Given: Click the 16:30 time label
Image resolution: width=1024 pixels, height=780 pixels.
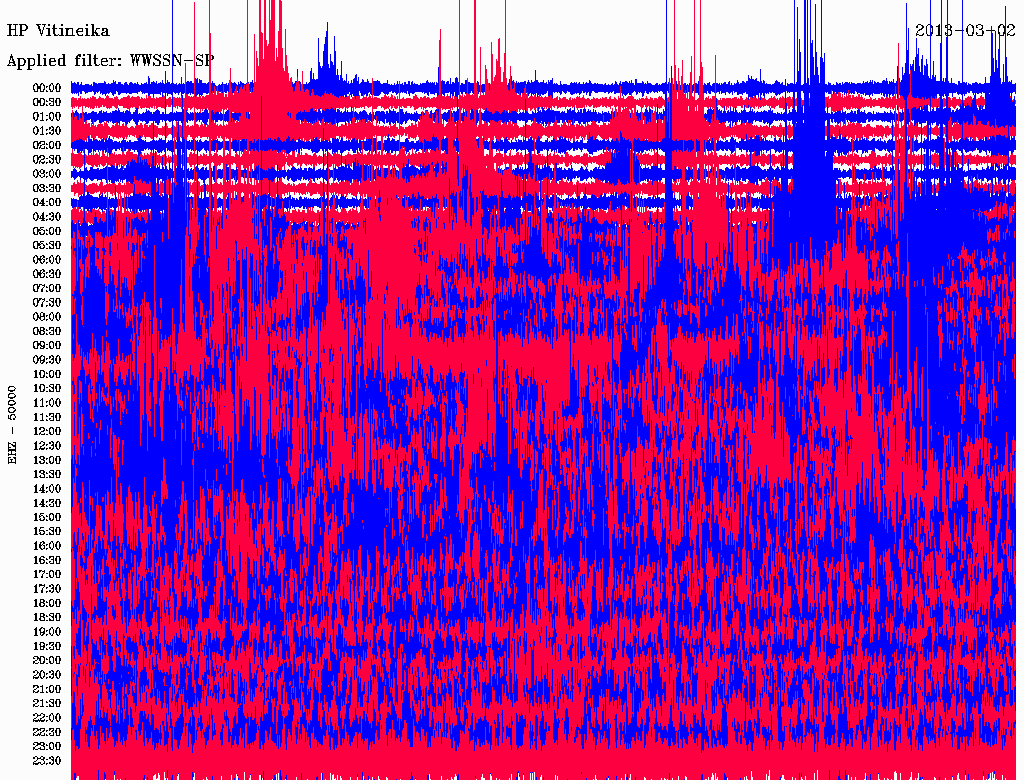Looking at the screenshot, I should click(x=47, y=560).
